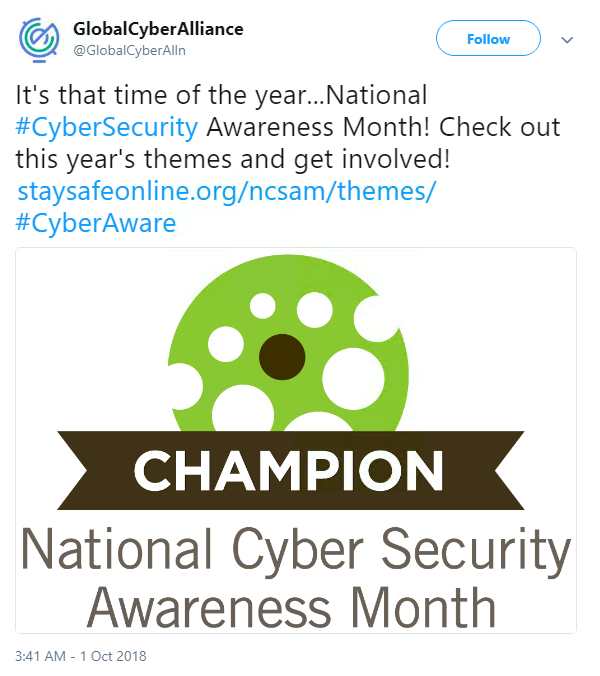600x676 pixels.
Task: Click the CHAMPION banner ribbon
Action: tap(291, 470)
